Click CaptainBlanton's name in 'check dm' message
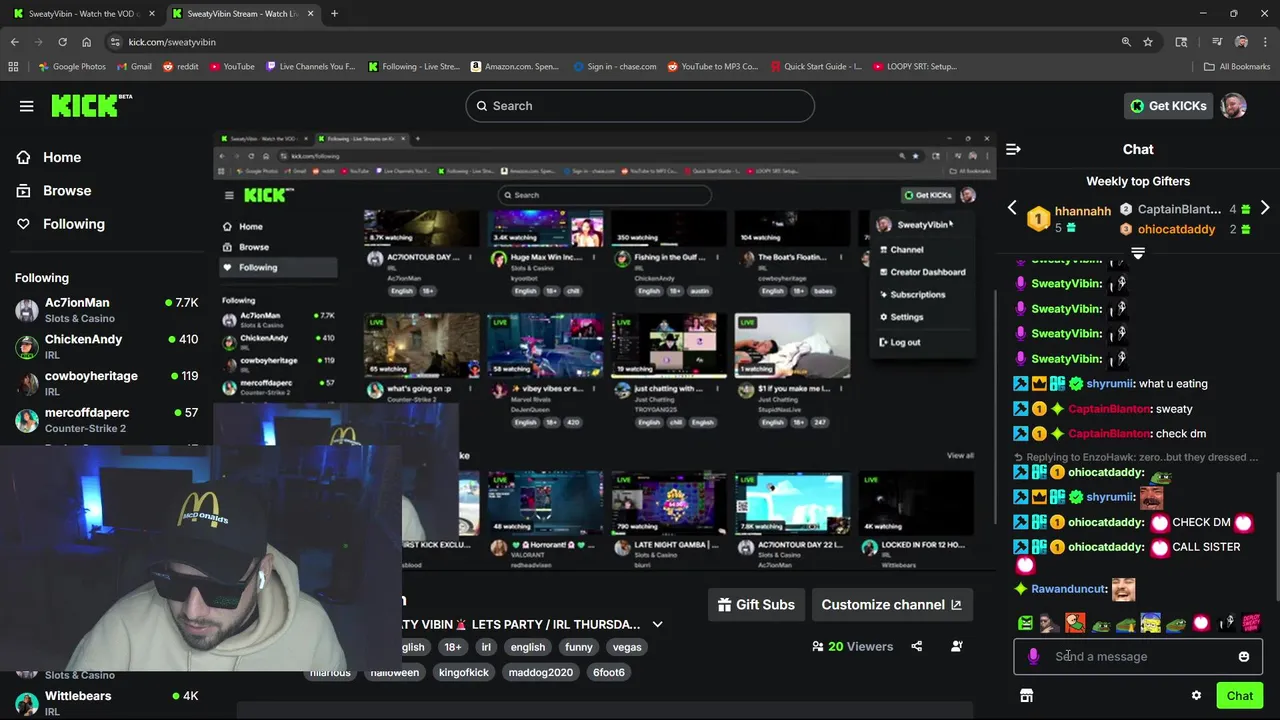 pyautogui.click(x=1110, y=434)
